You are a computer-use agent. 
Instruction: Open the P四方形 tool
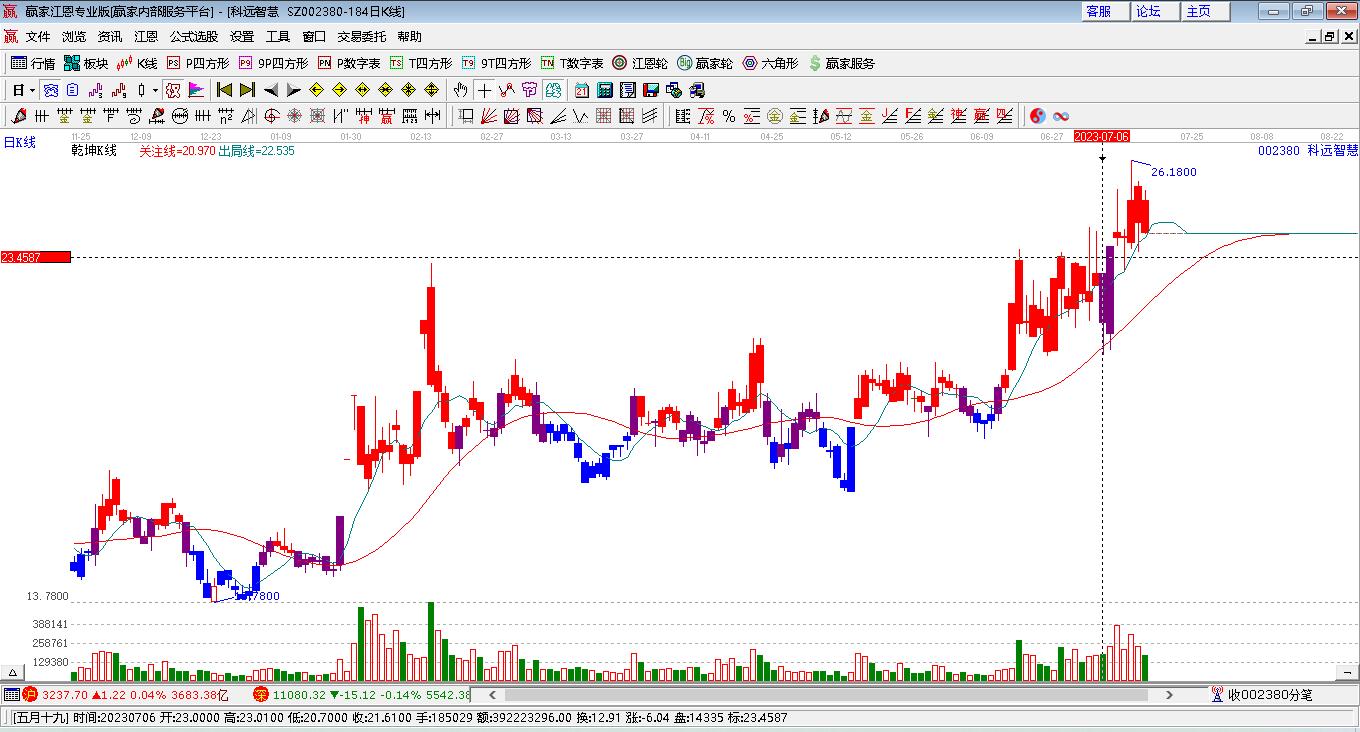197,63
